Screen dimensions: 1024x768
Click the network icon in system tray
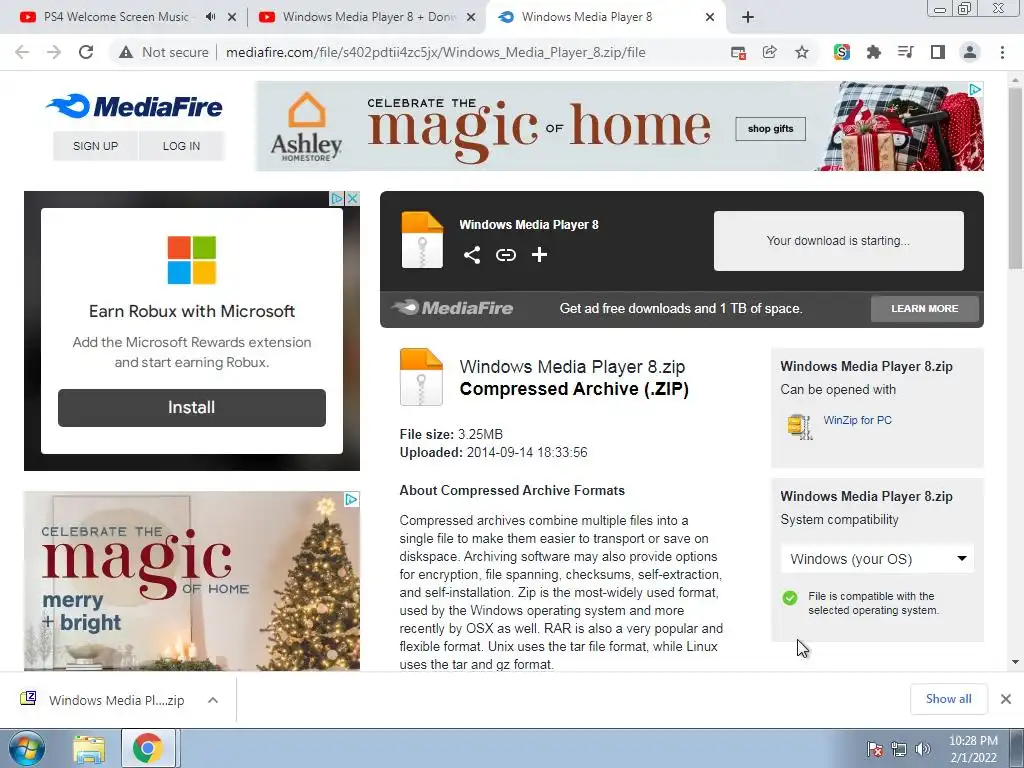(x=899, y=749)
